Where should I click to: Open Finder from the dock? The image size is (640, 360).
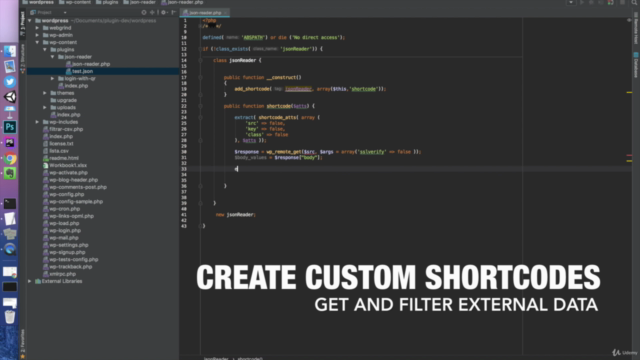[10, 51]
